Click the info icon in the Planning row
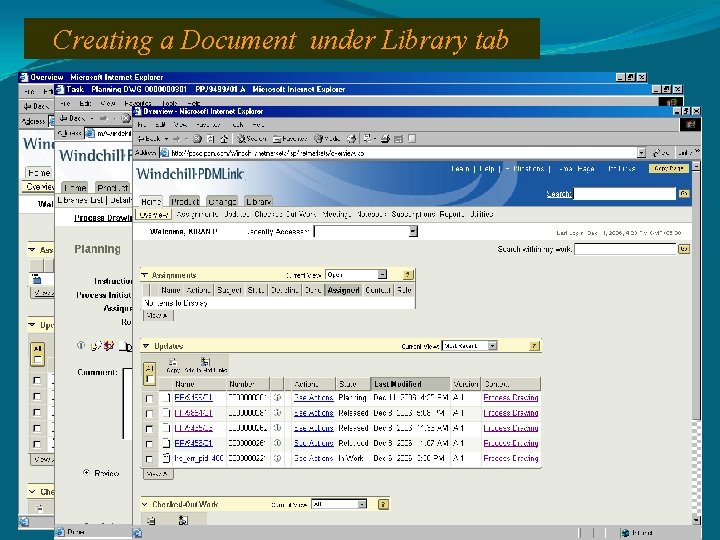 (277, 398)
